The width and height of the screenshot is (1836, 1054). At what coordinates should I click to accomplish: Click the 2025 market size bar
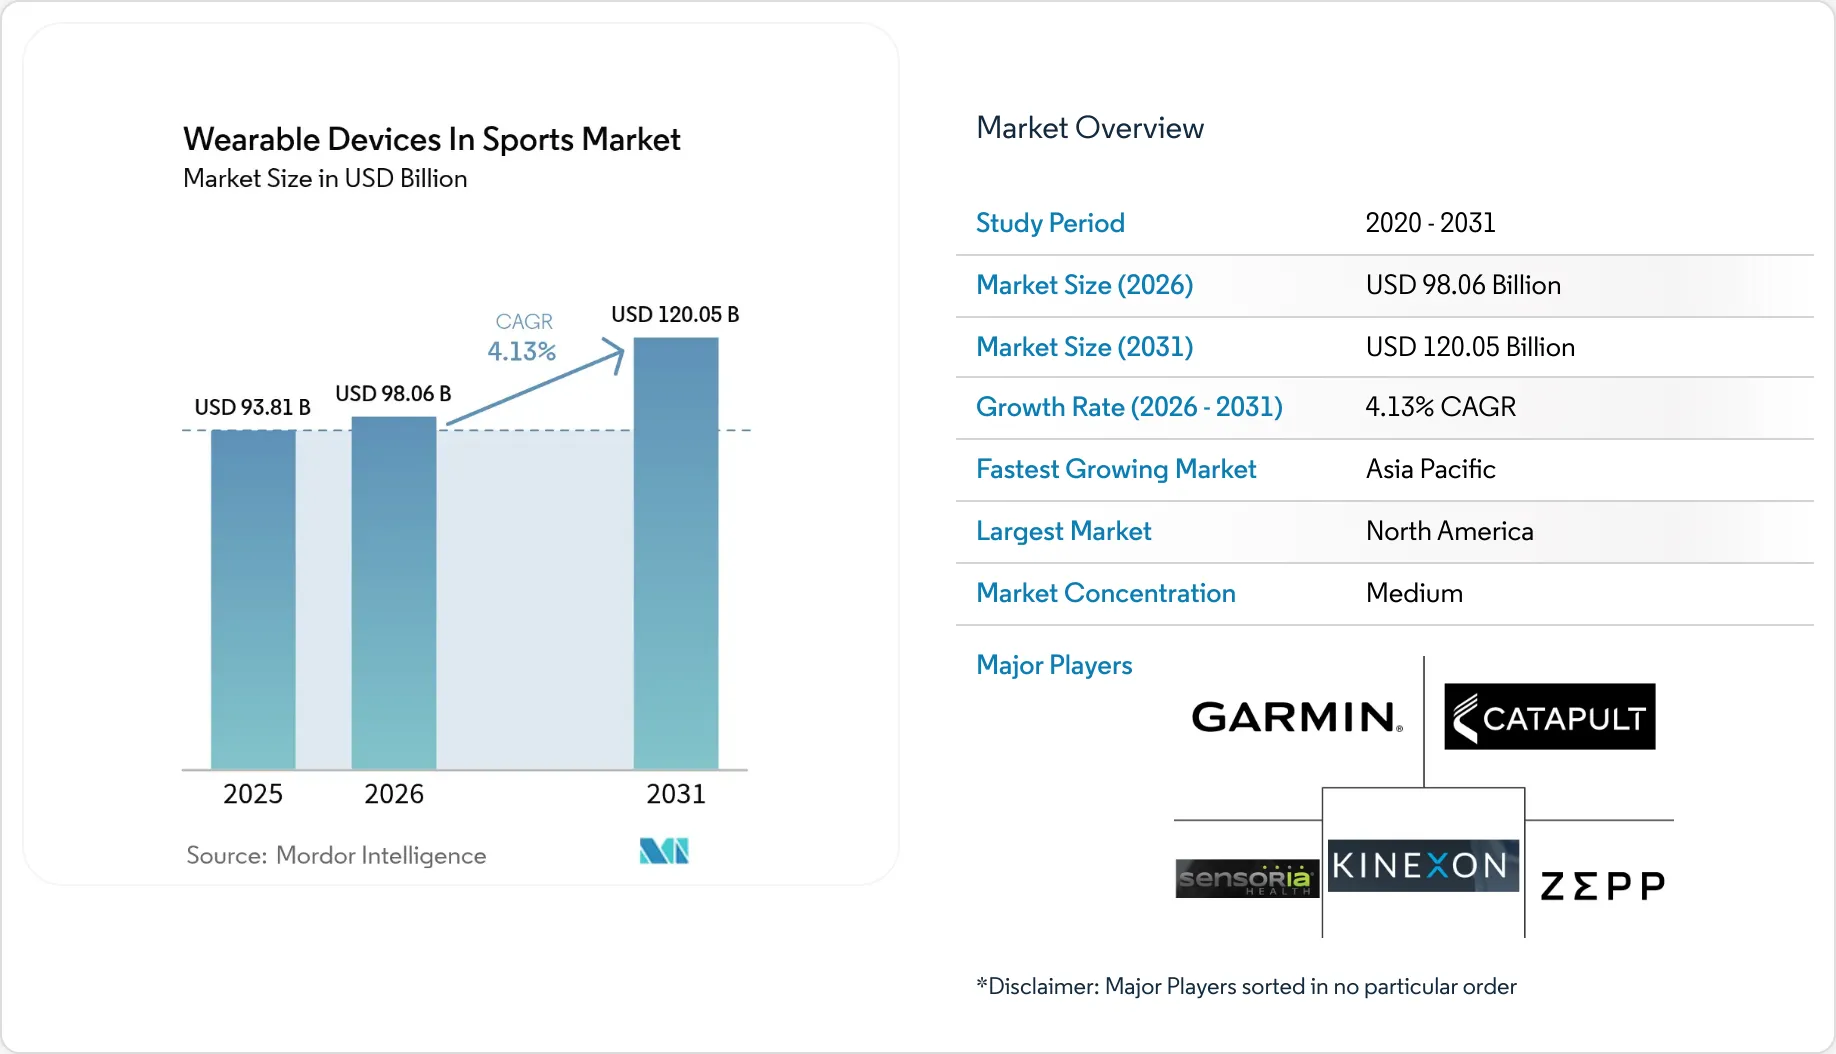(253, 599)
